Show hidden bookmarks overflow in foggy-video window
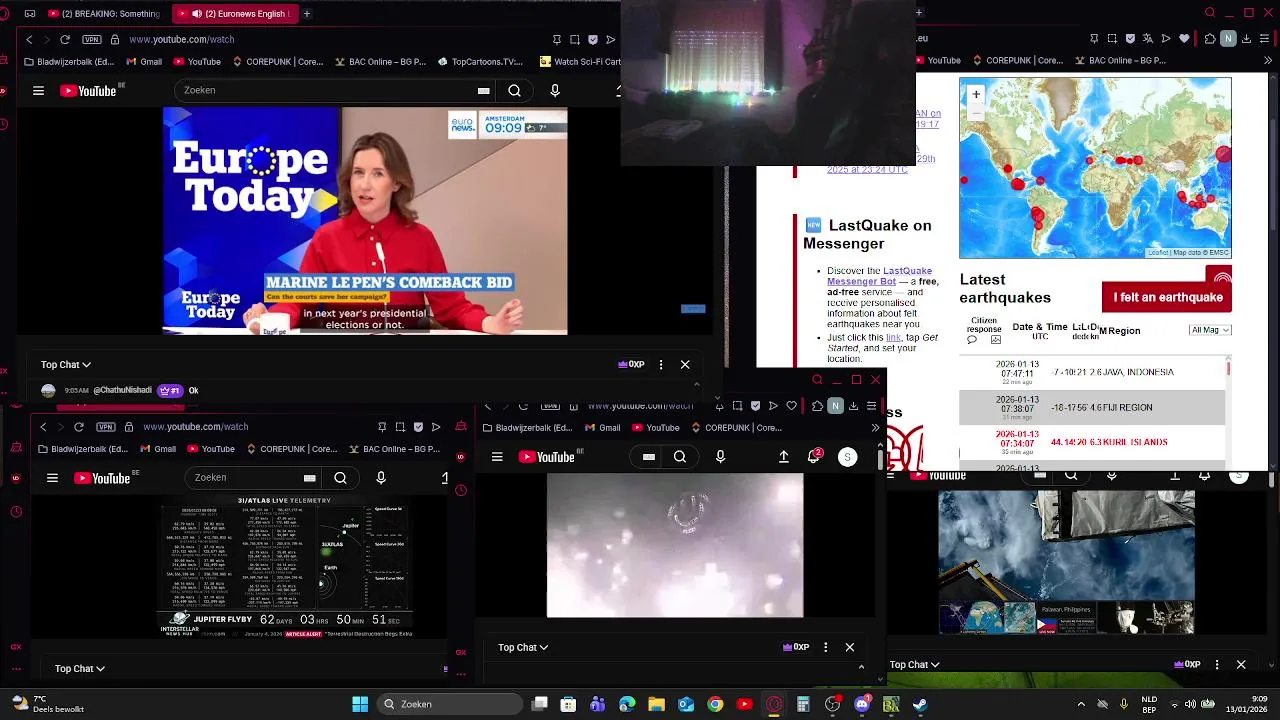Viewport: 1280px width, 720px height. [875, 428]
